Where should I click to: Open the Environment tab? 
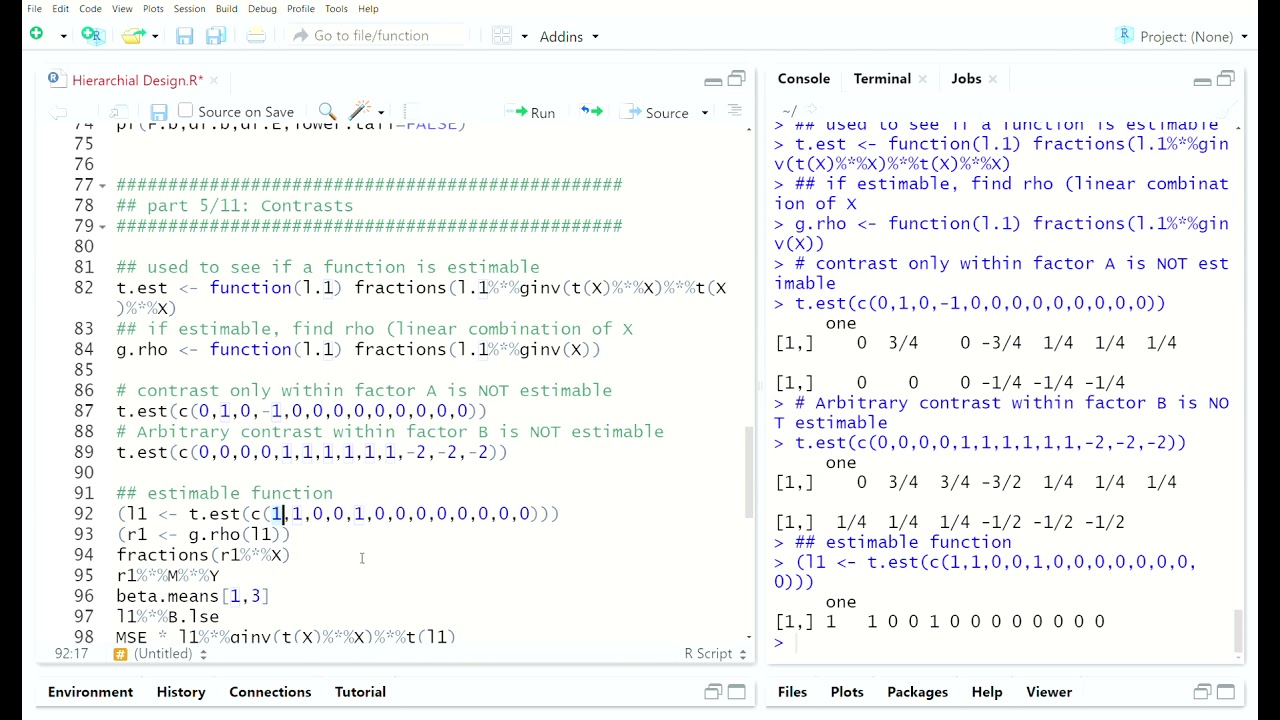(90, 692)
